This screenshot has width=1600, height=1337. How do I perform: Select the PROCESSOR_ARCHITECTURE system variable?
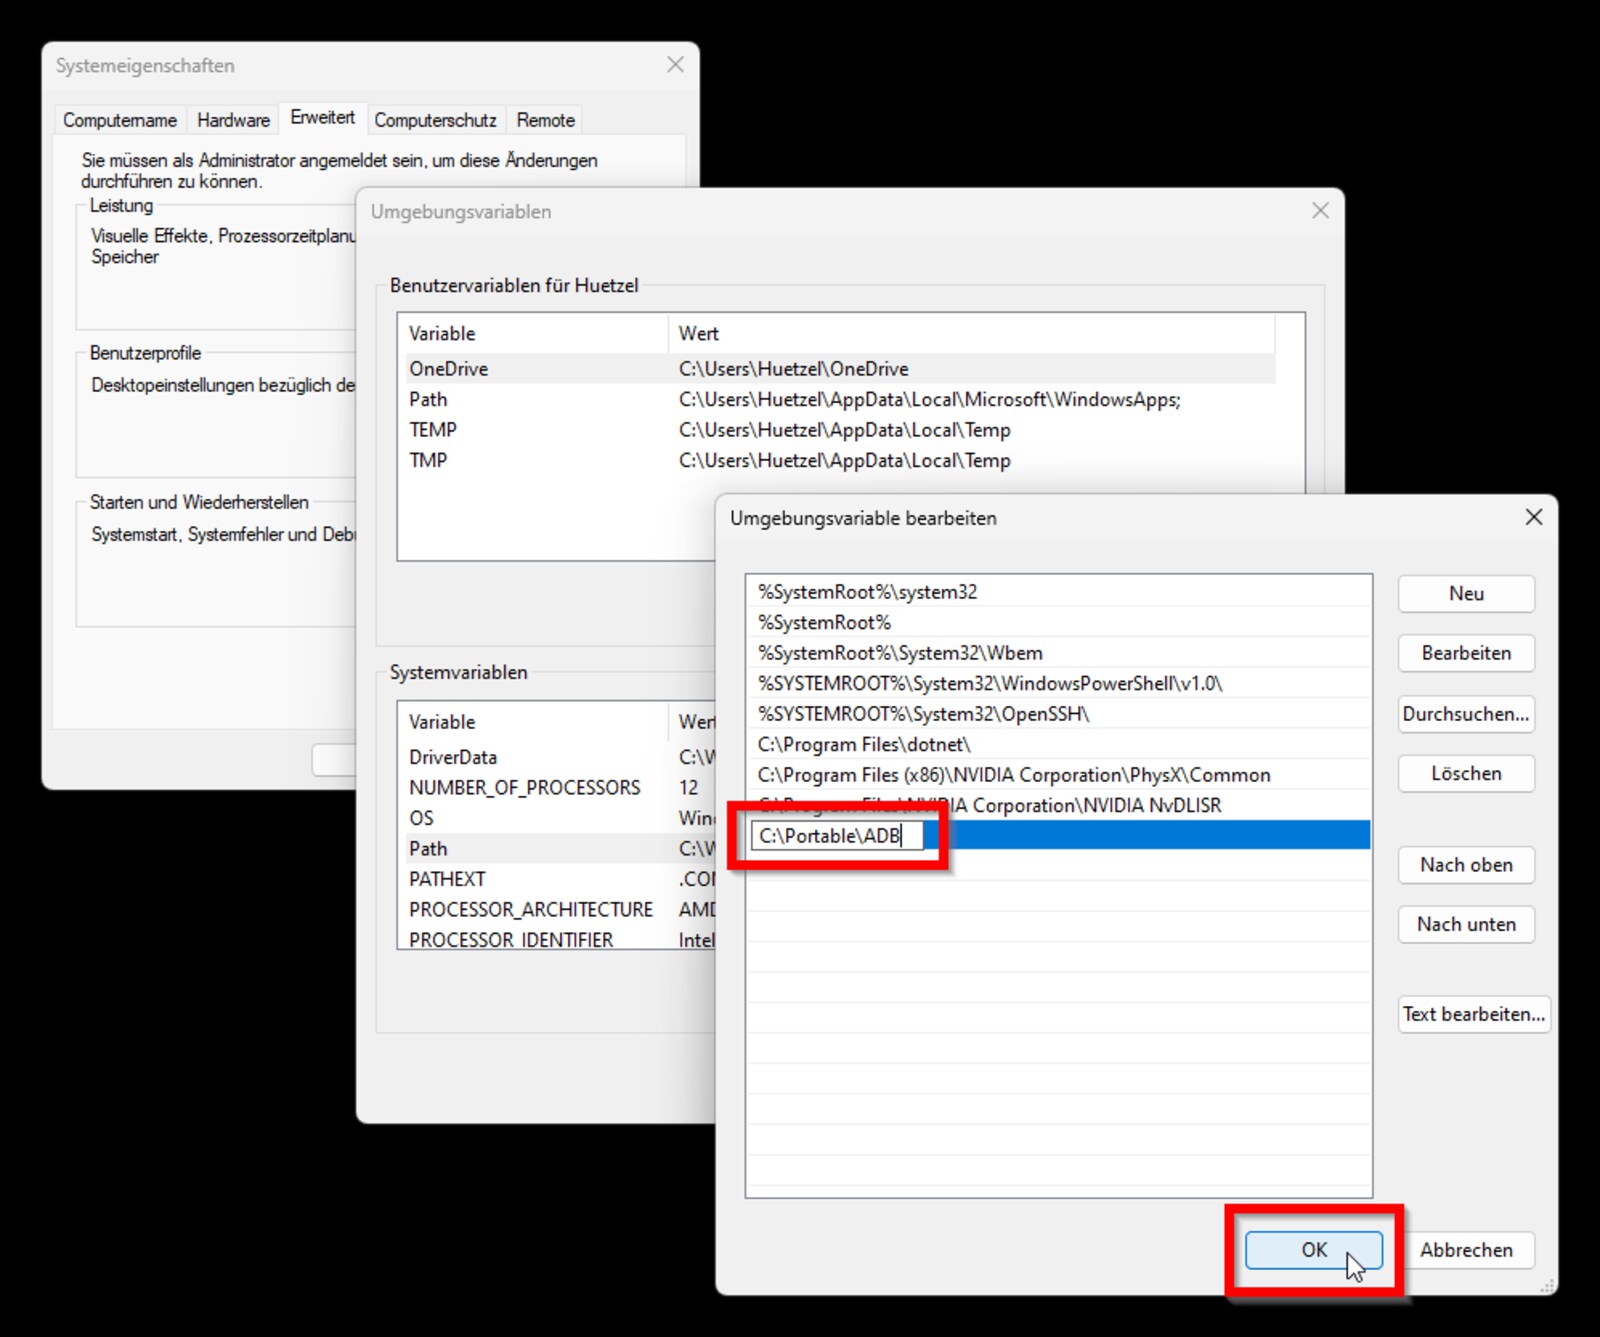(530, 909)
